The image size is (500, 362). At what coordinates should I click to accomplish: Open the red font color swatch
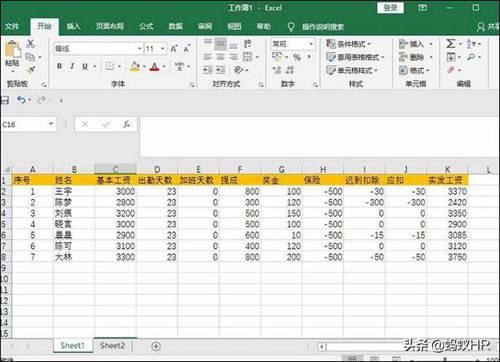(154, 67)
